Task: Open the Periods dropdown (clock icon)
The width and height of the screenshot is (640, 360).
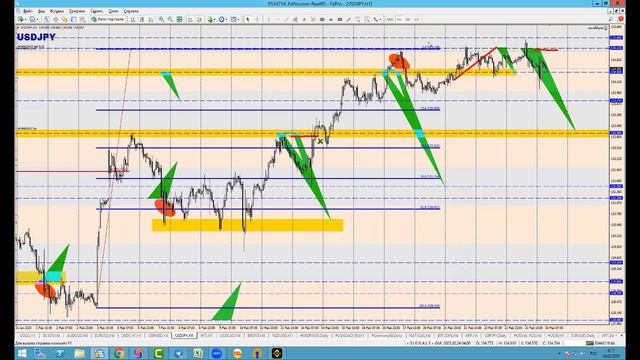Action: click(x=222, y=19)
